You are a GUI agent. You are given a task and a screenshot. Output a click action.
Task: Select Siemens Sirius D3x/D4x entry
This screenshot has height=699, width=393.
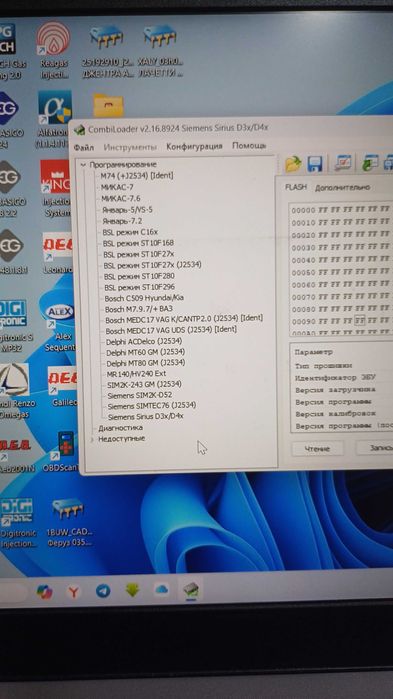coord(146,416)
